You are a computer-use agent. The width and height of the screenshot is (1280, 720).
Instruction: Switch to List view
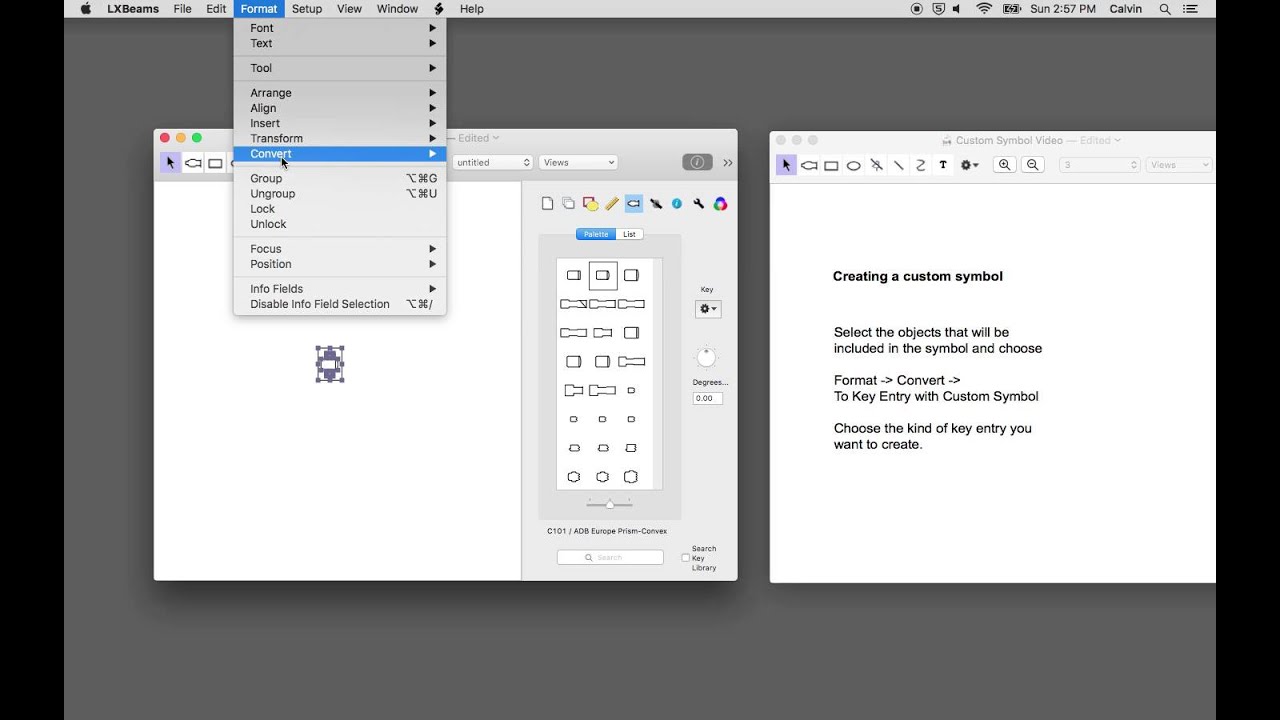(629, 234)
